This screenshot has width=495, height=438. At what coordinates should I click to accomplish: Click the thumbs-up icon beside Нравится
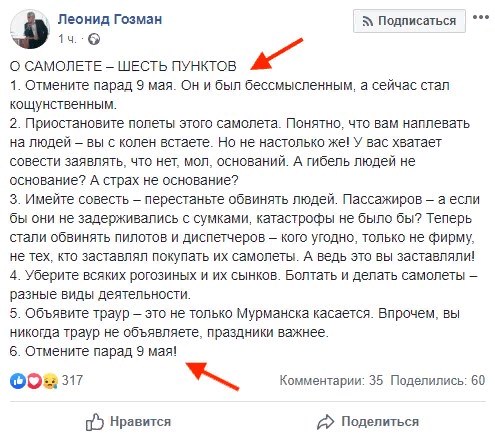(x=95, y=422)
